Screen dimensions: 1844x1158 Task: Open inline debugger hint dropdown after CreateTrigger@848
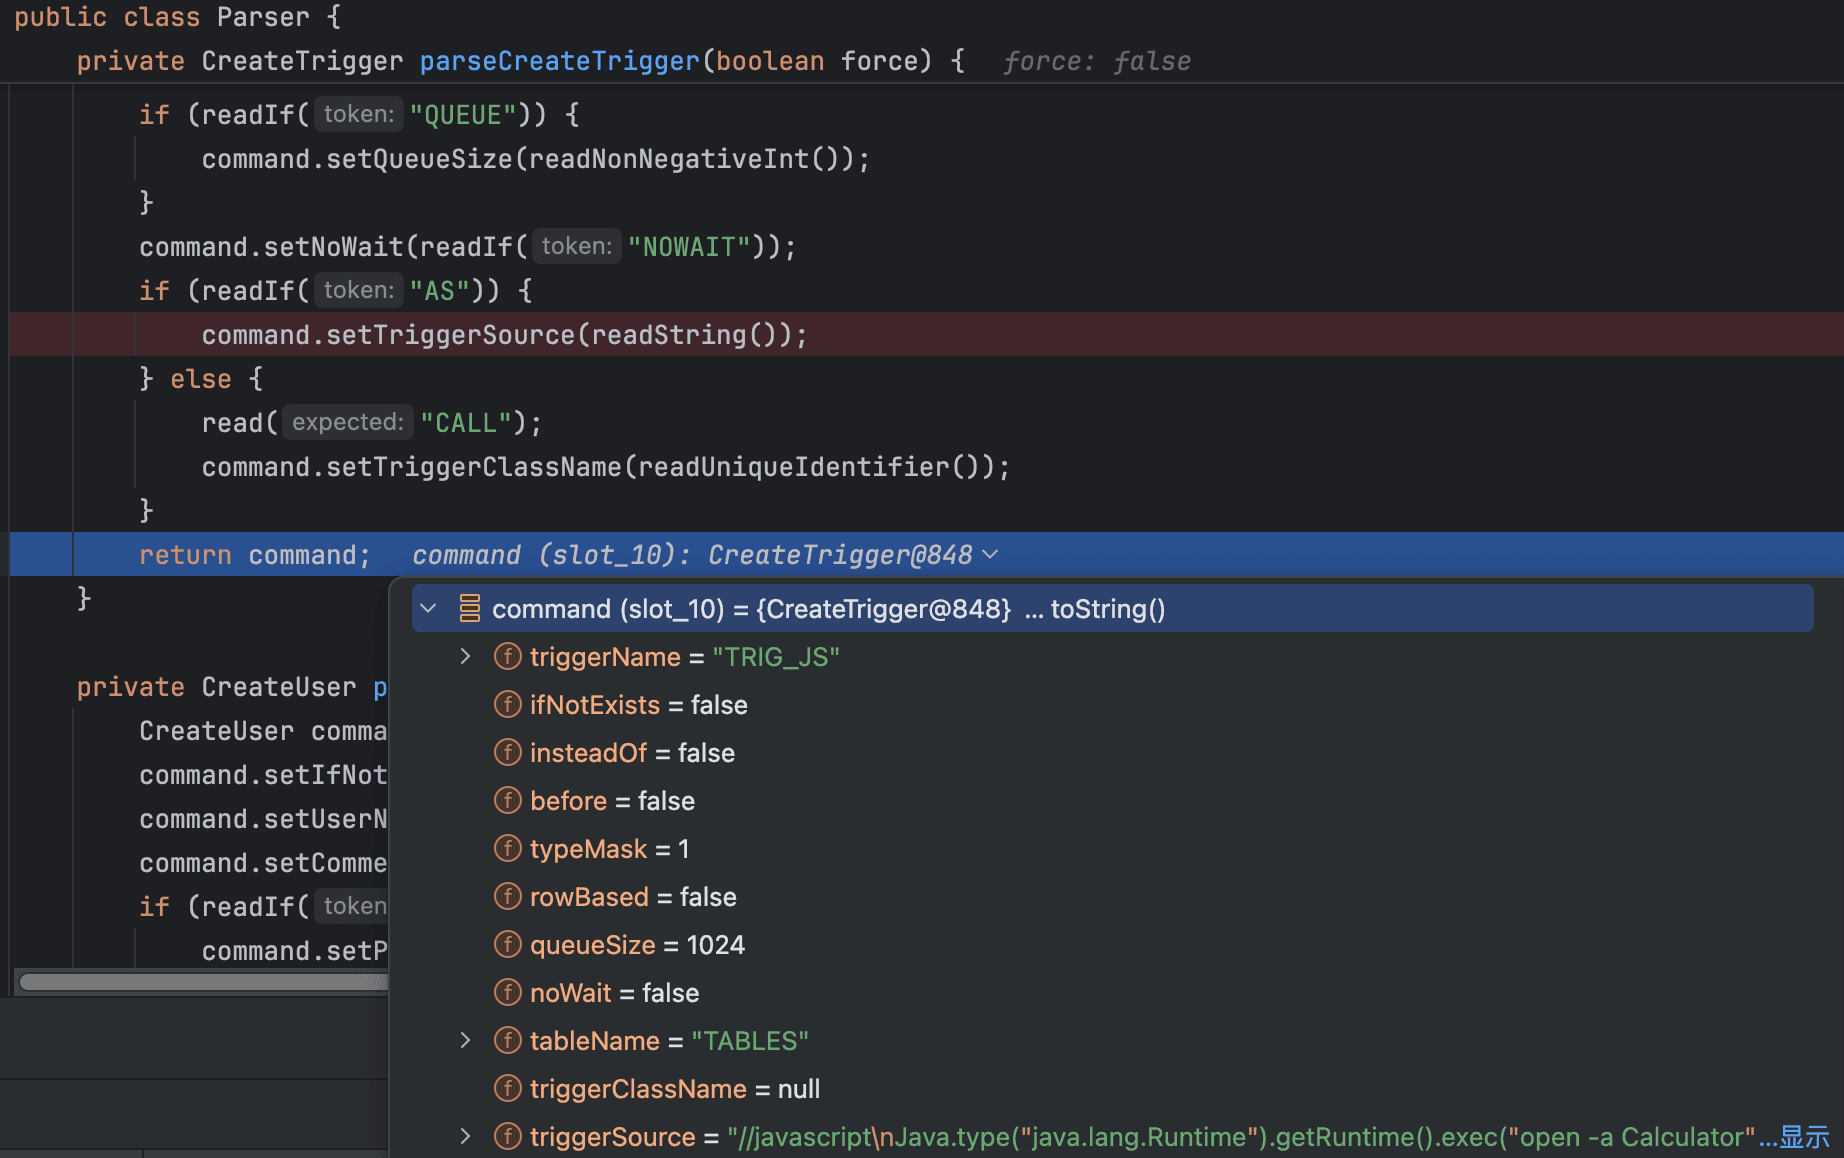pyautogui.click(x=991, y=555)
